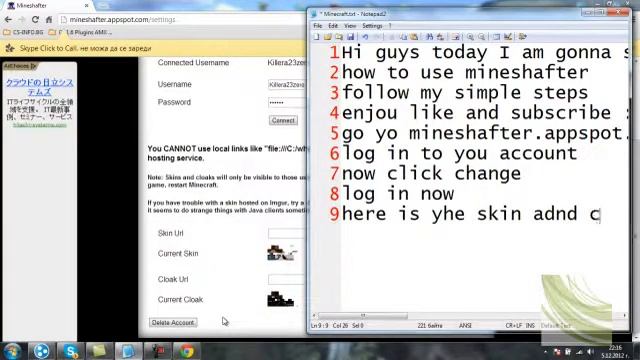
Task: Click the Delete Account button
Action: pyautogui.click(x=173, y=322)
